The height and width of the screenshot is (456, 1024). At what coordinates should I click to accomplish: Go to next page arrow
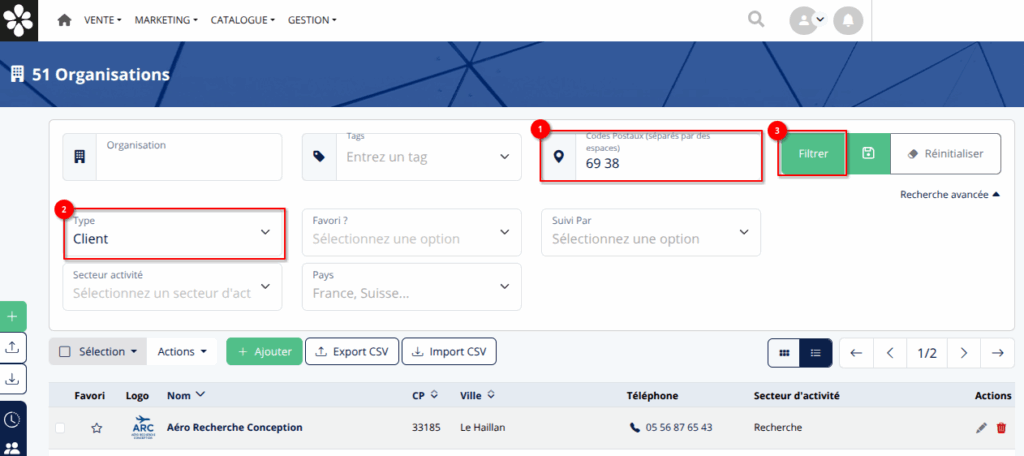963,353
